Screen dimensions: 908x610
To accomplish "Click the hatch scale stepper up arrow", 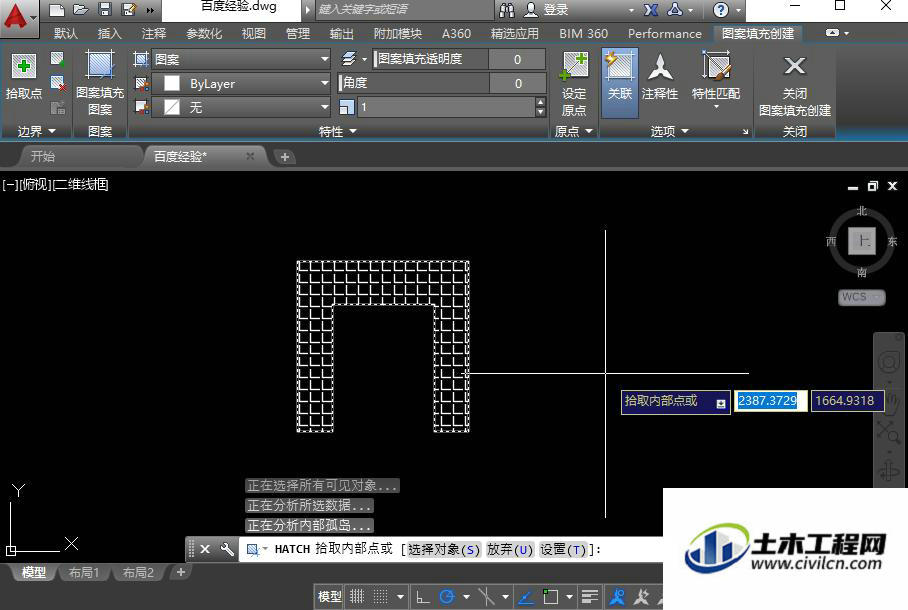I will [540, 103].
